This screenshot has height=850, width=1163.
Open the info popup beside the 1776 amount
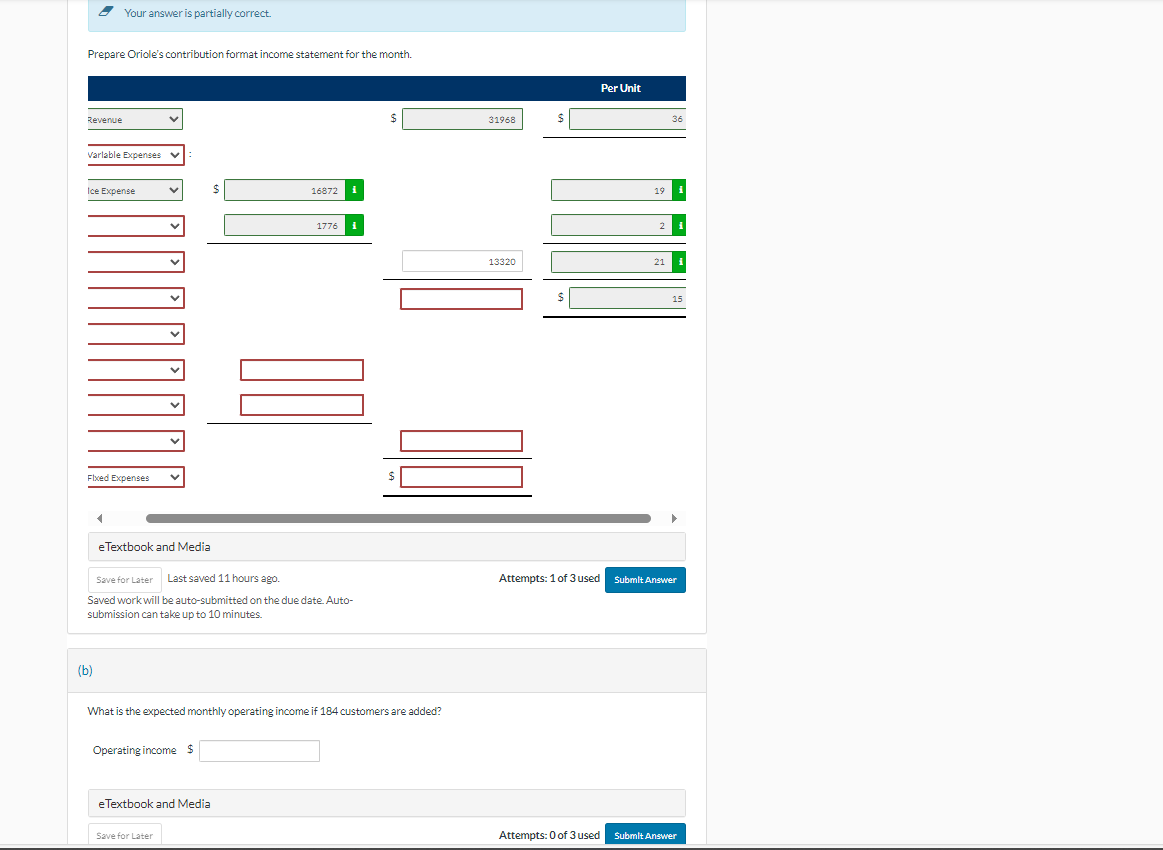click(354, 225)
